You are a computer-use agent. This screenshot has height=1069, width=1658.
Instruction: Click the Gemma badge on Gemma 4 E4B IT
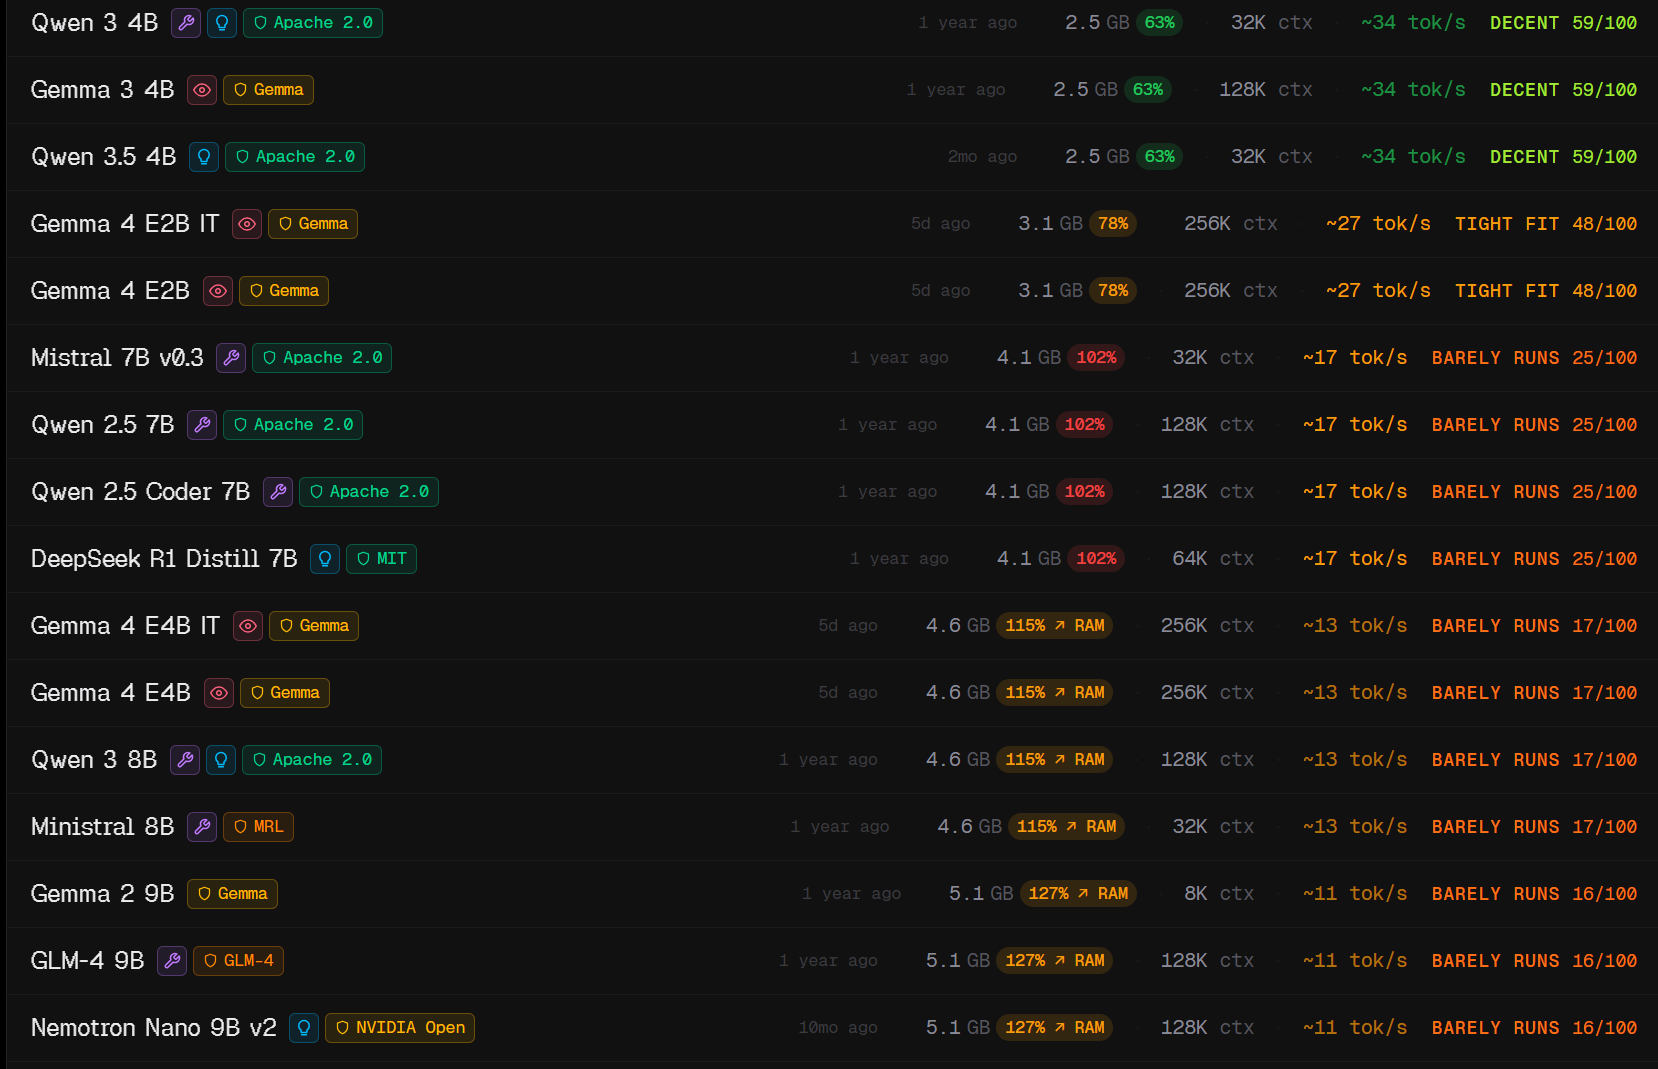(314, 626)
